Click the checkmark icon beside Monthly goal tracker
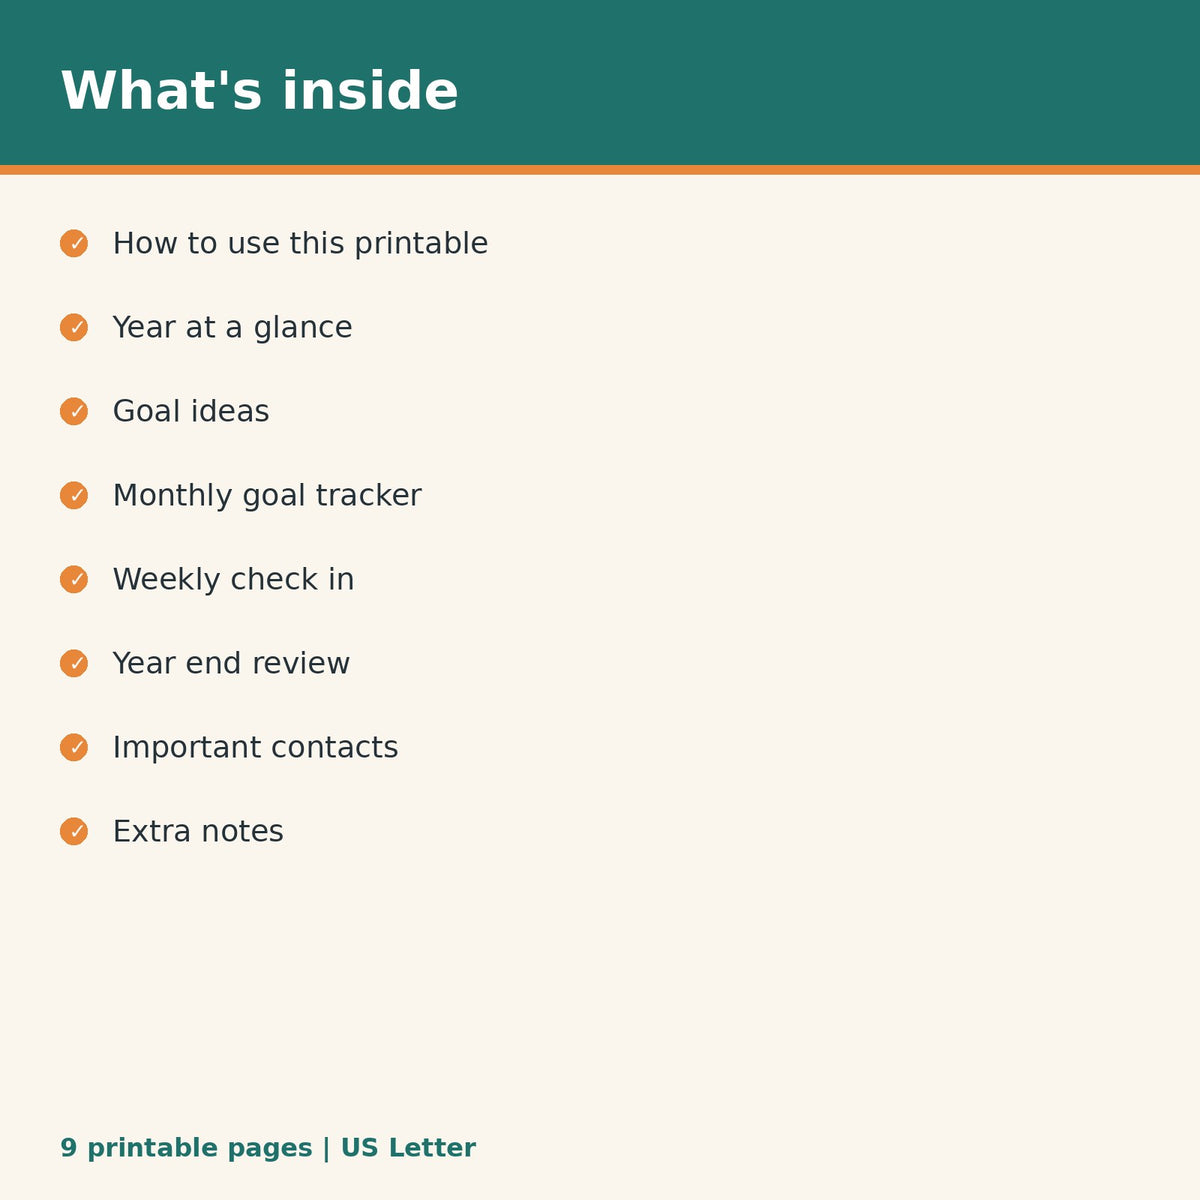 point(74,496)
